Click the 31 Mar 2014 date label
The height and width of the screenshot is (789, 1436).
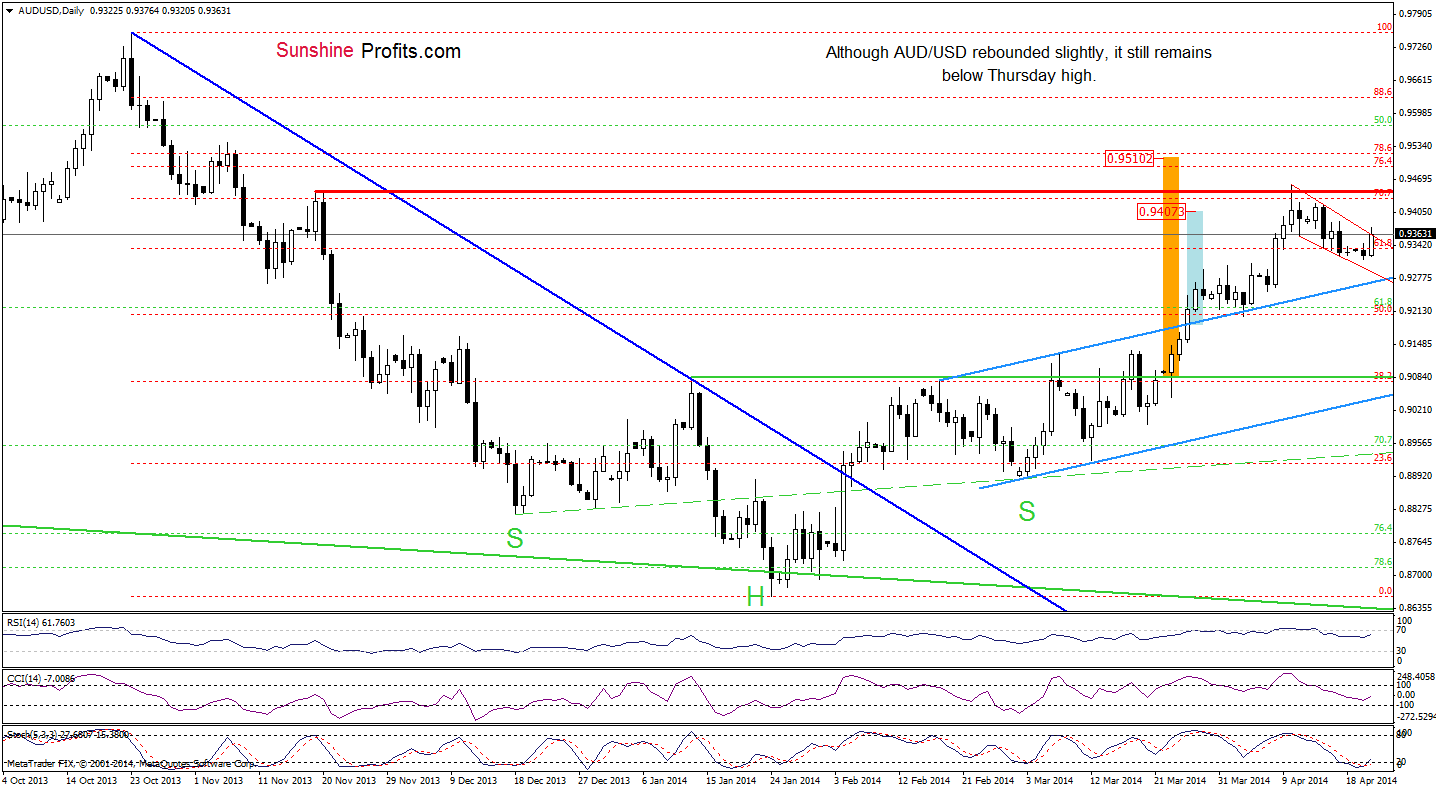[1244, 779]
